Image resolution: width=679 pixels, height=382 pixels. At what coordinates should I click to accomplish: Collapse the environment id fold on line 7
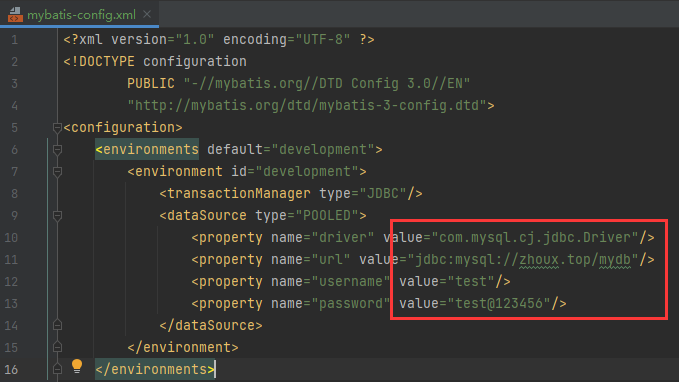tap(57, 172)
